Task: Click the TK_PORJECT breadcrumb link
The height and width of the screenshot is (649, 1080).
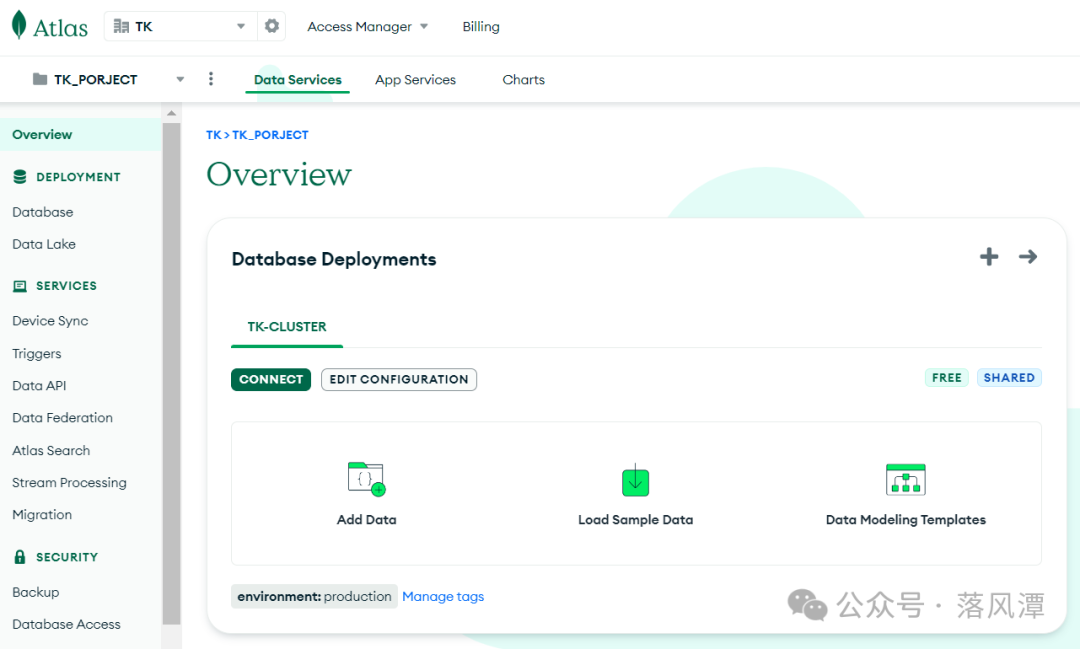Action: pos(270,135)
